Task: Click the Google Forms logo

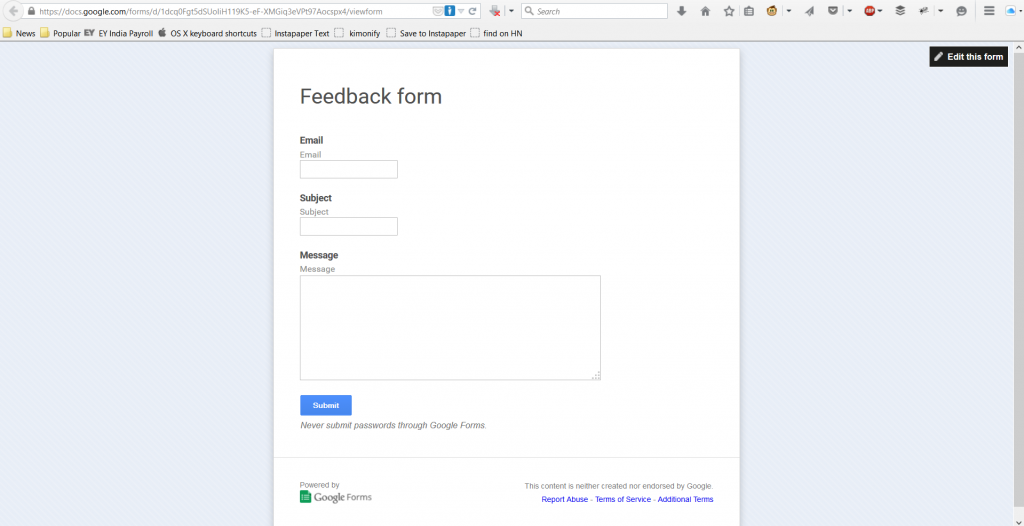Action: point(336,497)
